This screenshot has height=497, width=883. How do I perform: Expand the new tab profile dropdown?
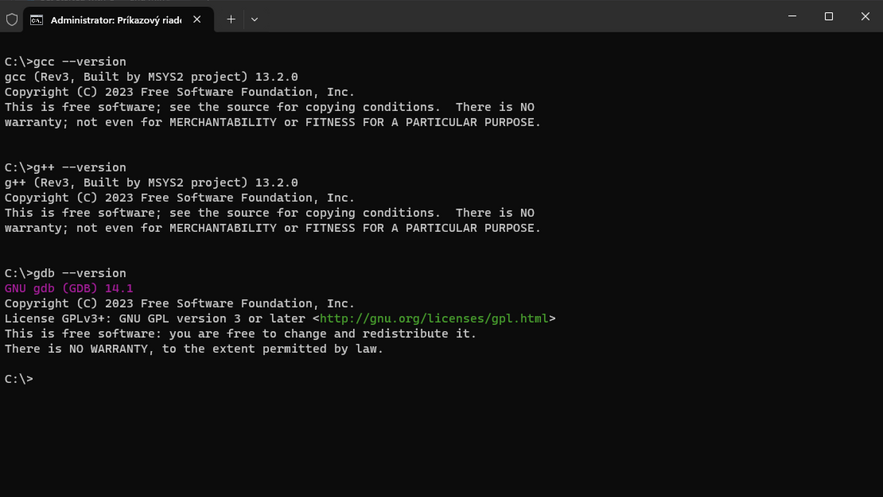(255, 19)
